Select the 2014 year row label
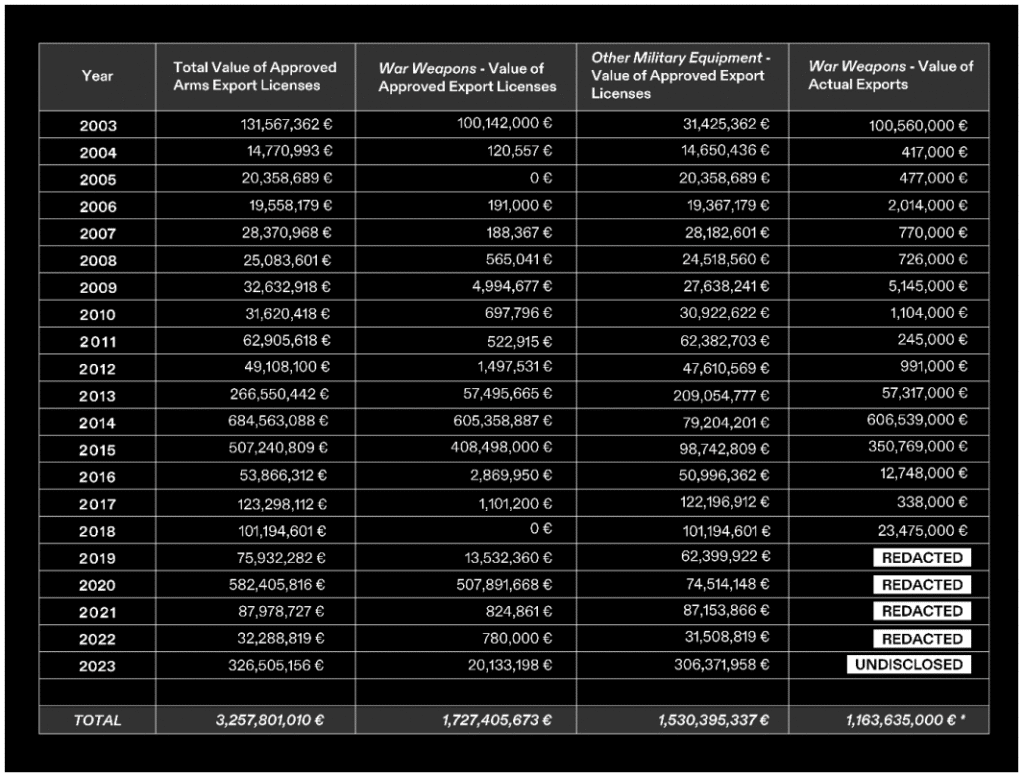Screen dimensions: 1024x778 [x=97, y=423]
